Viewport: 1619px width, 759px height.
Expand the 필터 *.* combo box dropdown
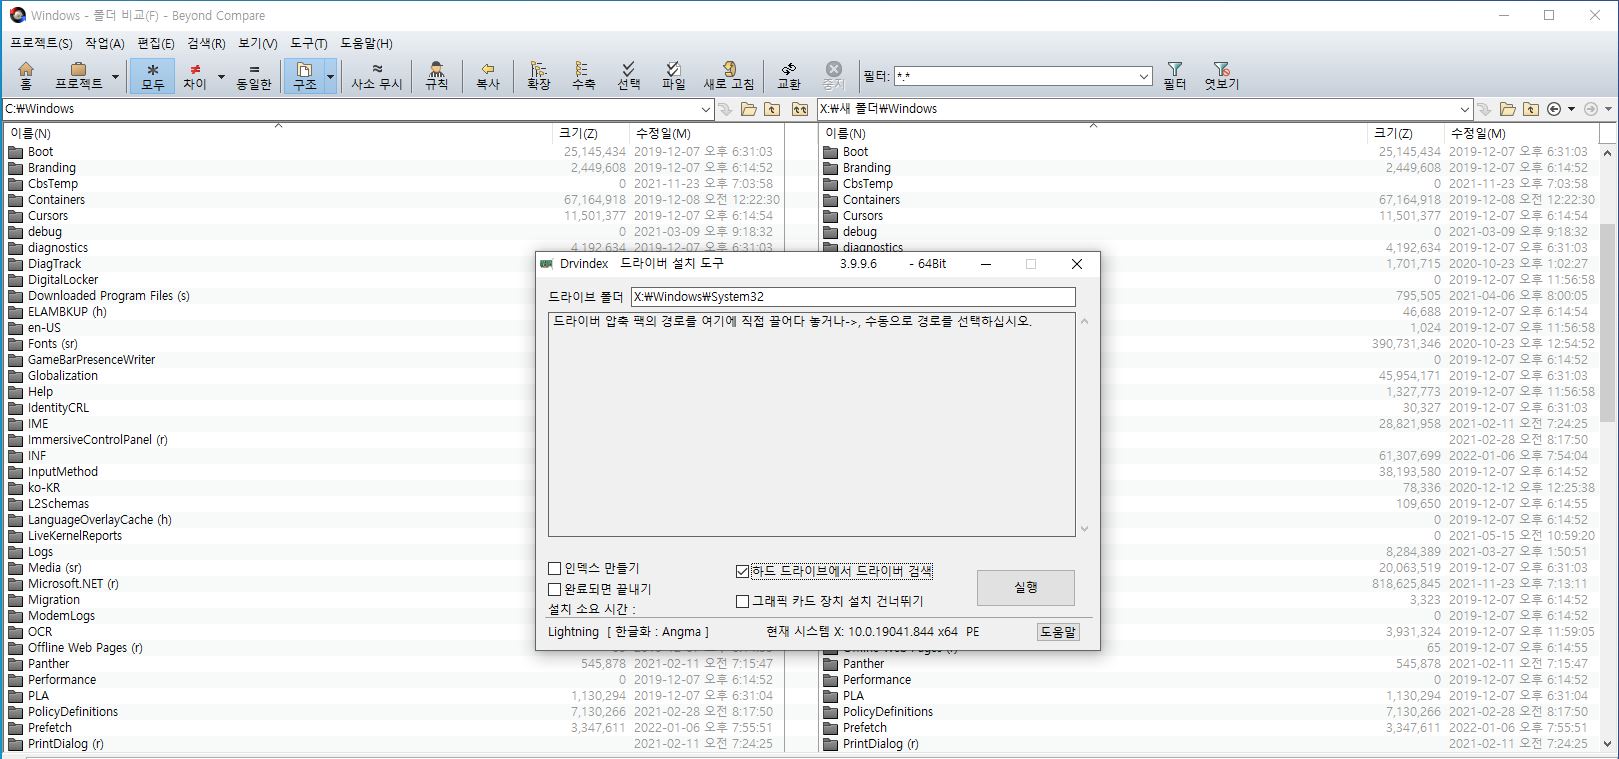point(1144,76)
